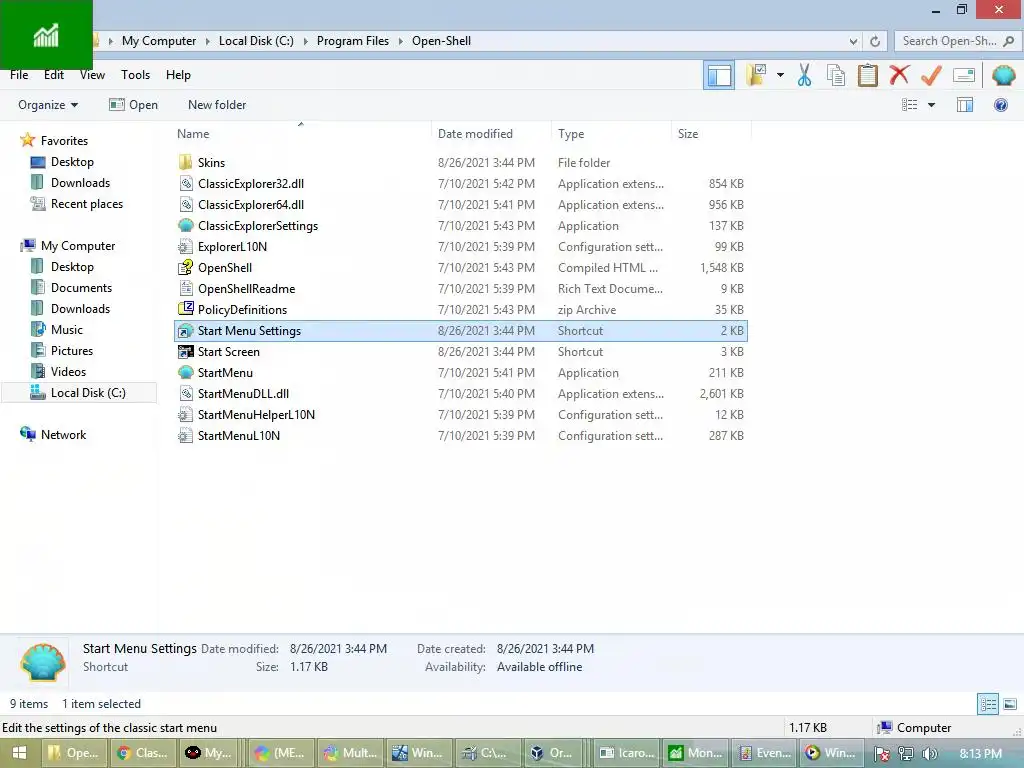This screenshot has width=1024, height=768.
Task: Click the Action Center flag tray icon
Action: 881,754
